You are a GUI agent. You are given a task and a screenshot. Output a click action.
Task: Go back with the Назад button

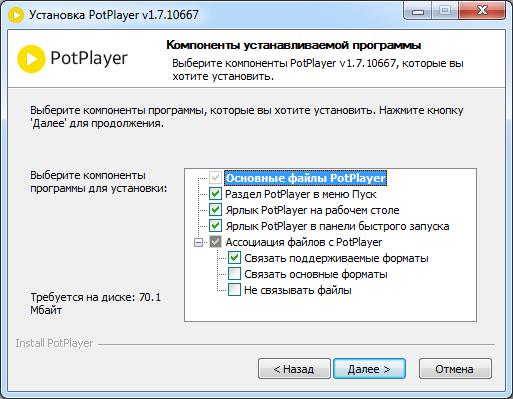pyautogui.click(x=294, y=369)
